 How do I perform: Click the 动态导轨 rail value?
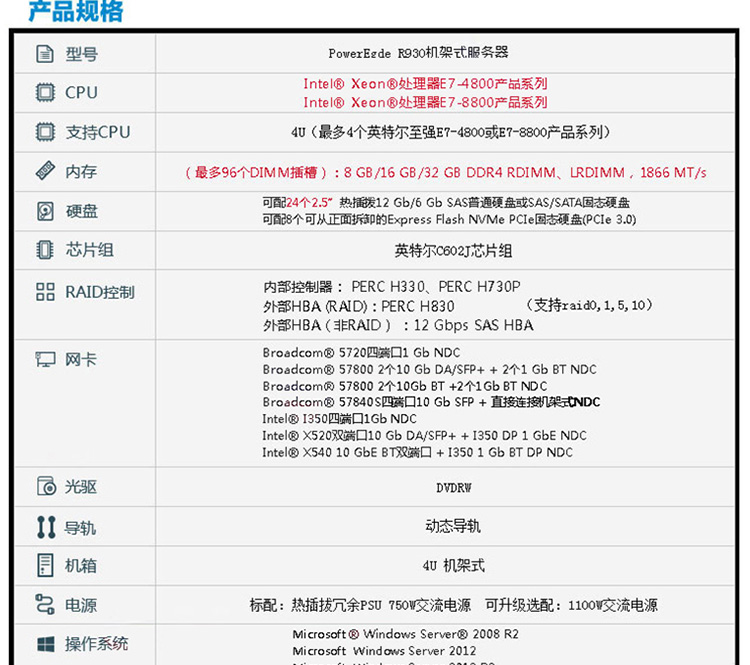[x=453, y=526]
